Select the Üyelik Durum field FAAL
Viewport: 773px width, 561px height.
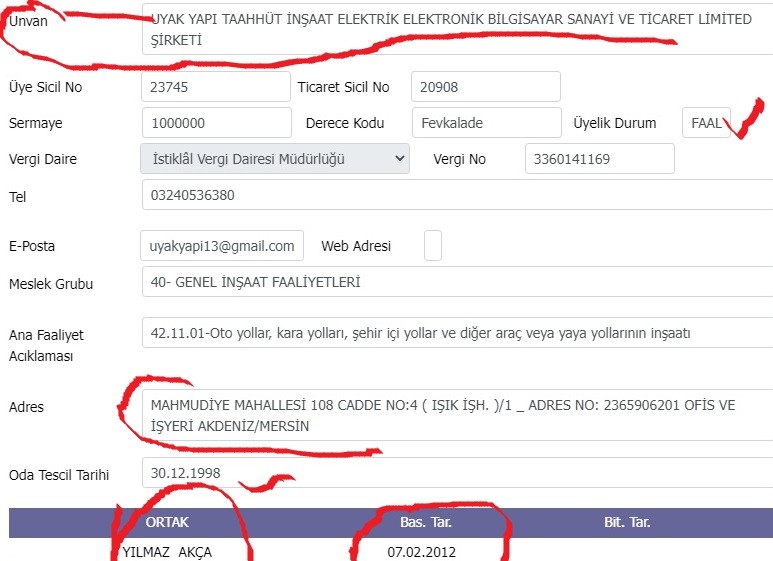click(x=706, y=123)
